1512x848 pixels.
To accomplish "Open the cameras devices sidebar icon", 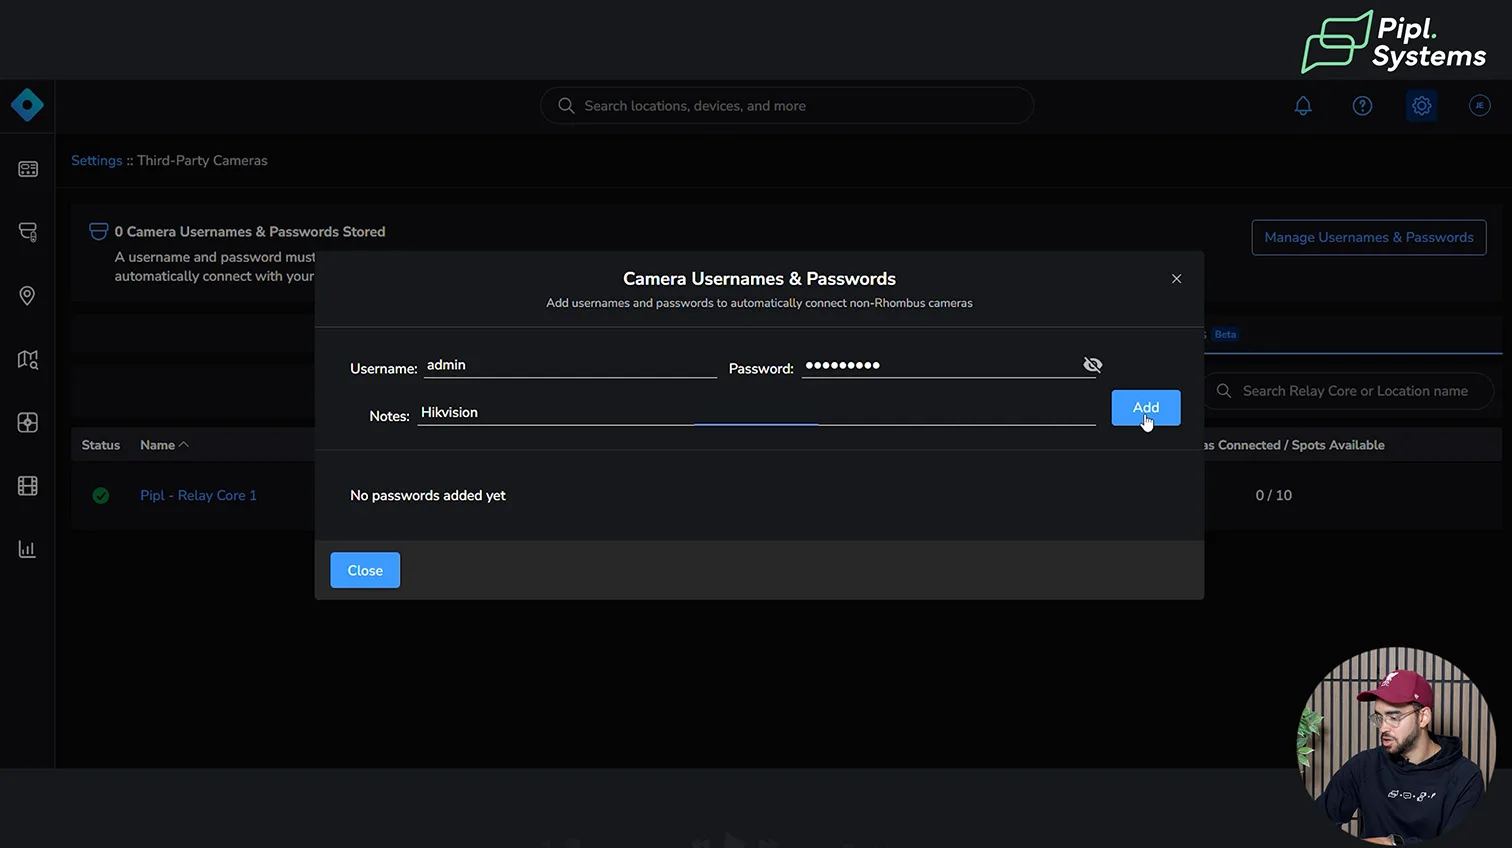I will coord(28,232).
